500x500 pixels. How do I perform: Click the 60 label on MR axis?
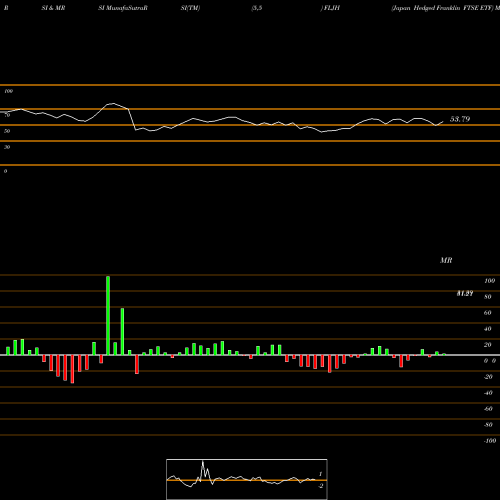click(x=488, y=313)
